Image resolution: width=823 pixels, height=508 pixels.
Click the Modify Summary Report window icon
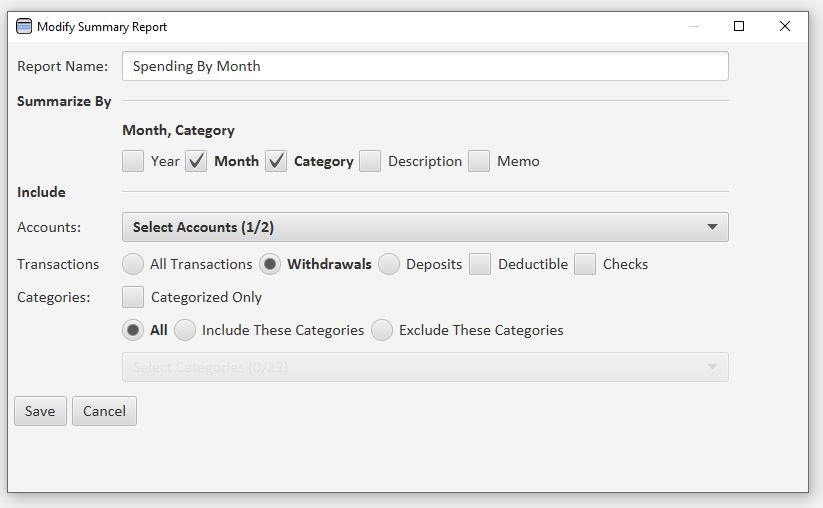coord(24,27)
